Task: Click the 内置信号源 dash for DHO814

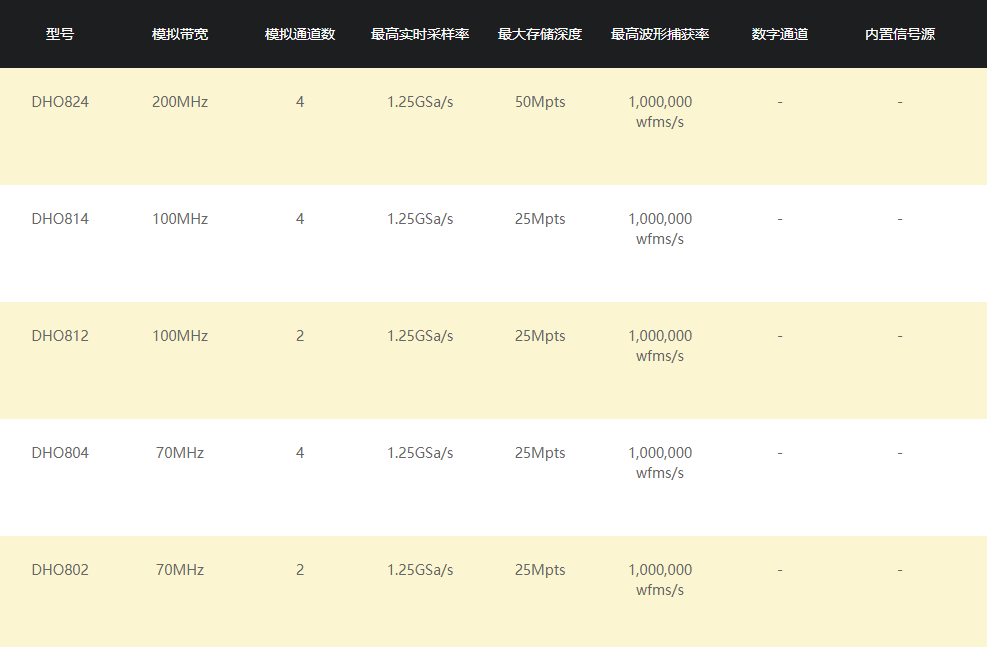Action: pyautogui.click(x=900, y=220)
